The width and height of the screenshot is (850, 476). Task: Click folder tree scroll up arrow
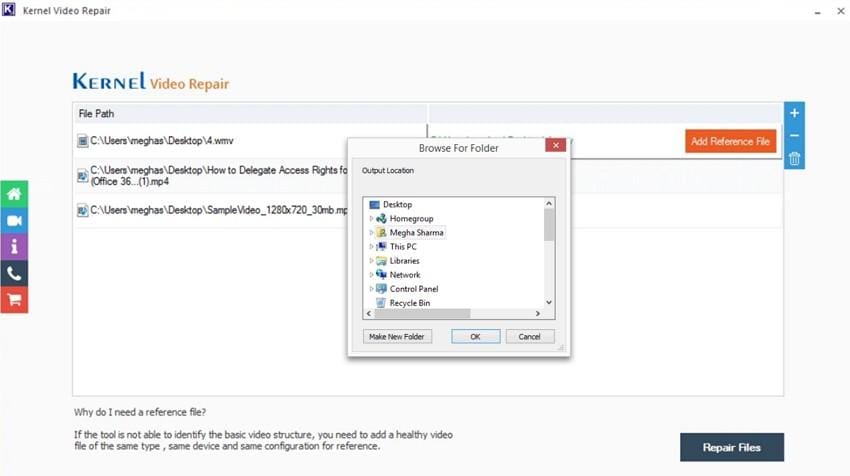point(549,203)
